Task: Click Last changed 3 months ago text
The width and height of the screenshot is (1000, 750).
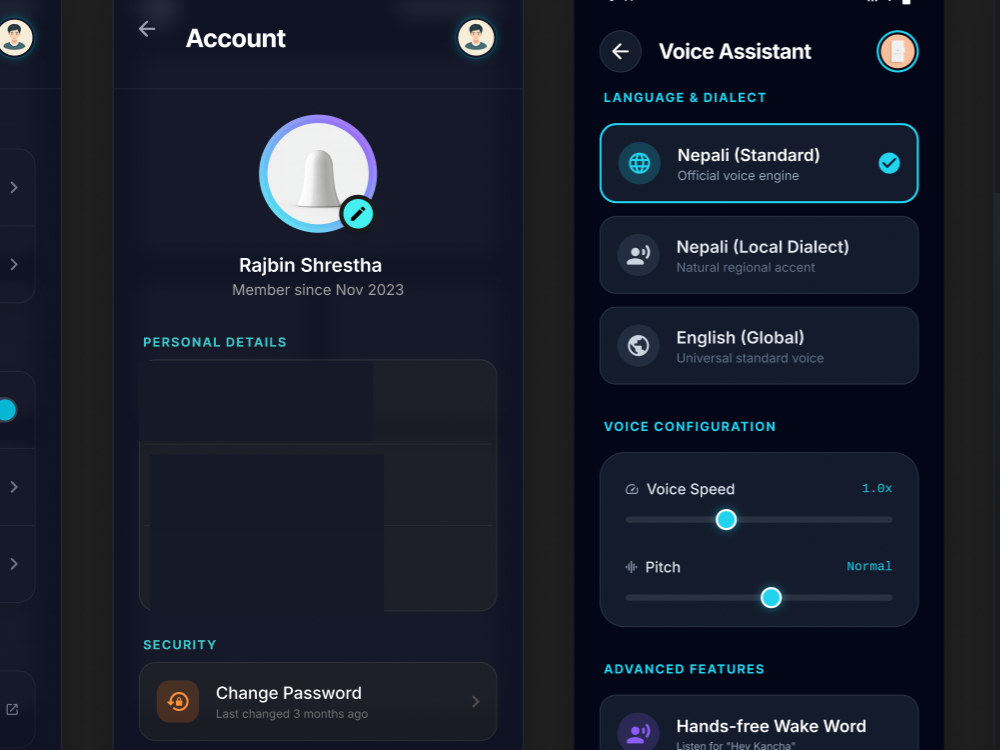Action: (291, 714)
